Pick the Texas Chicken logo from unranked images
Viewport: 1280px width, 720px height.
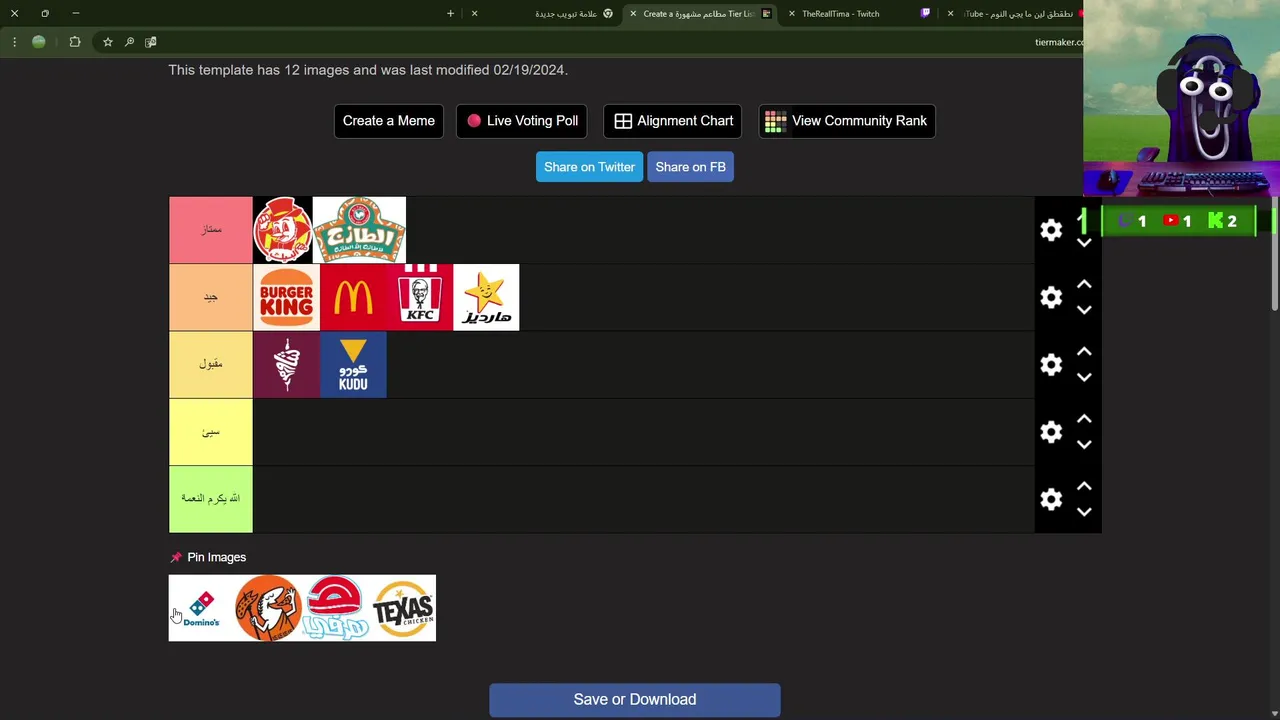tap(403, 608)
